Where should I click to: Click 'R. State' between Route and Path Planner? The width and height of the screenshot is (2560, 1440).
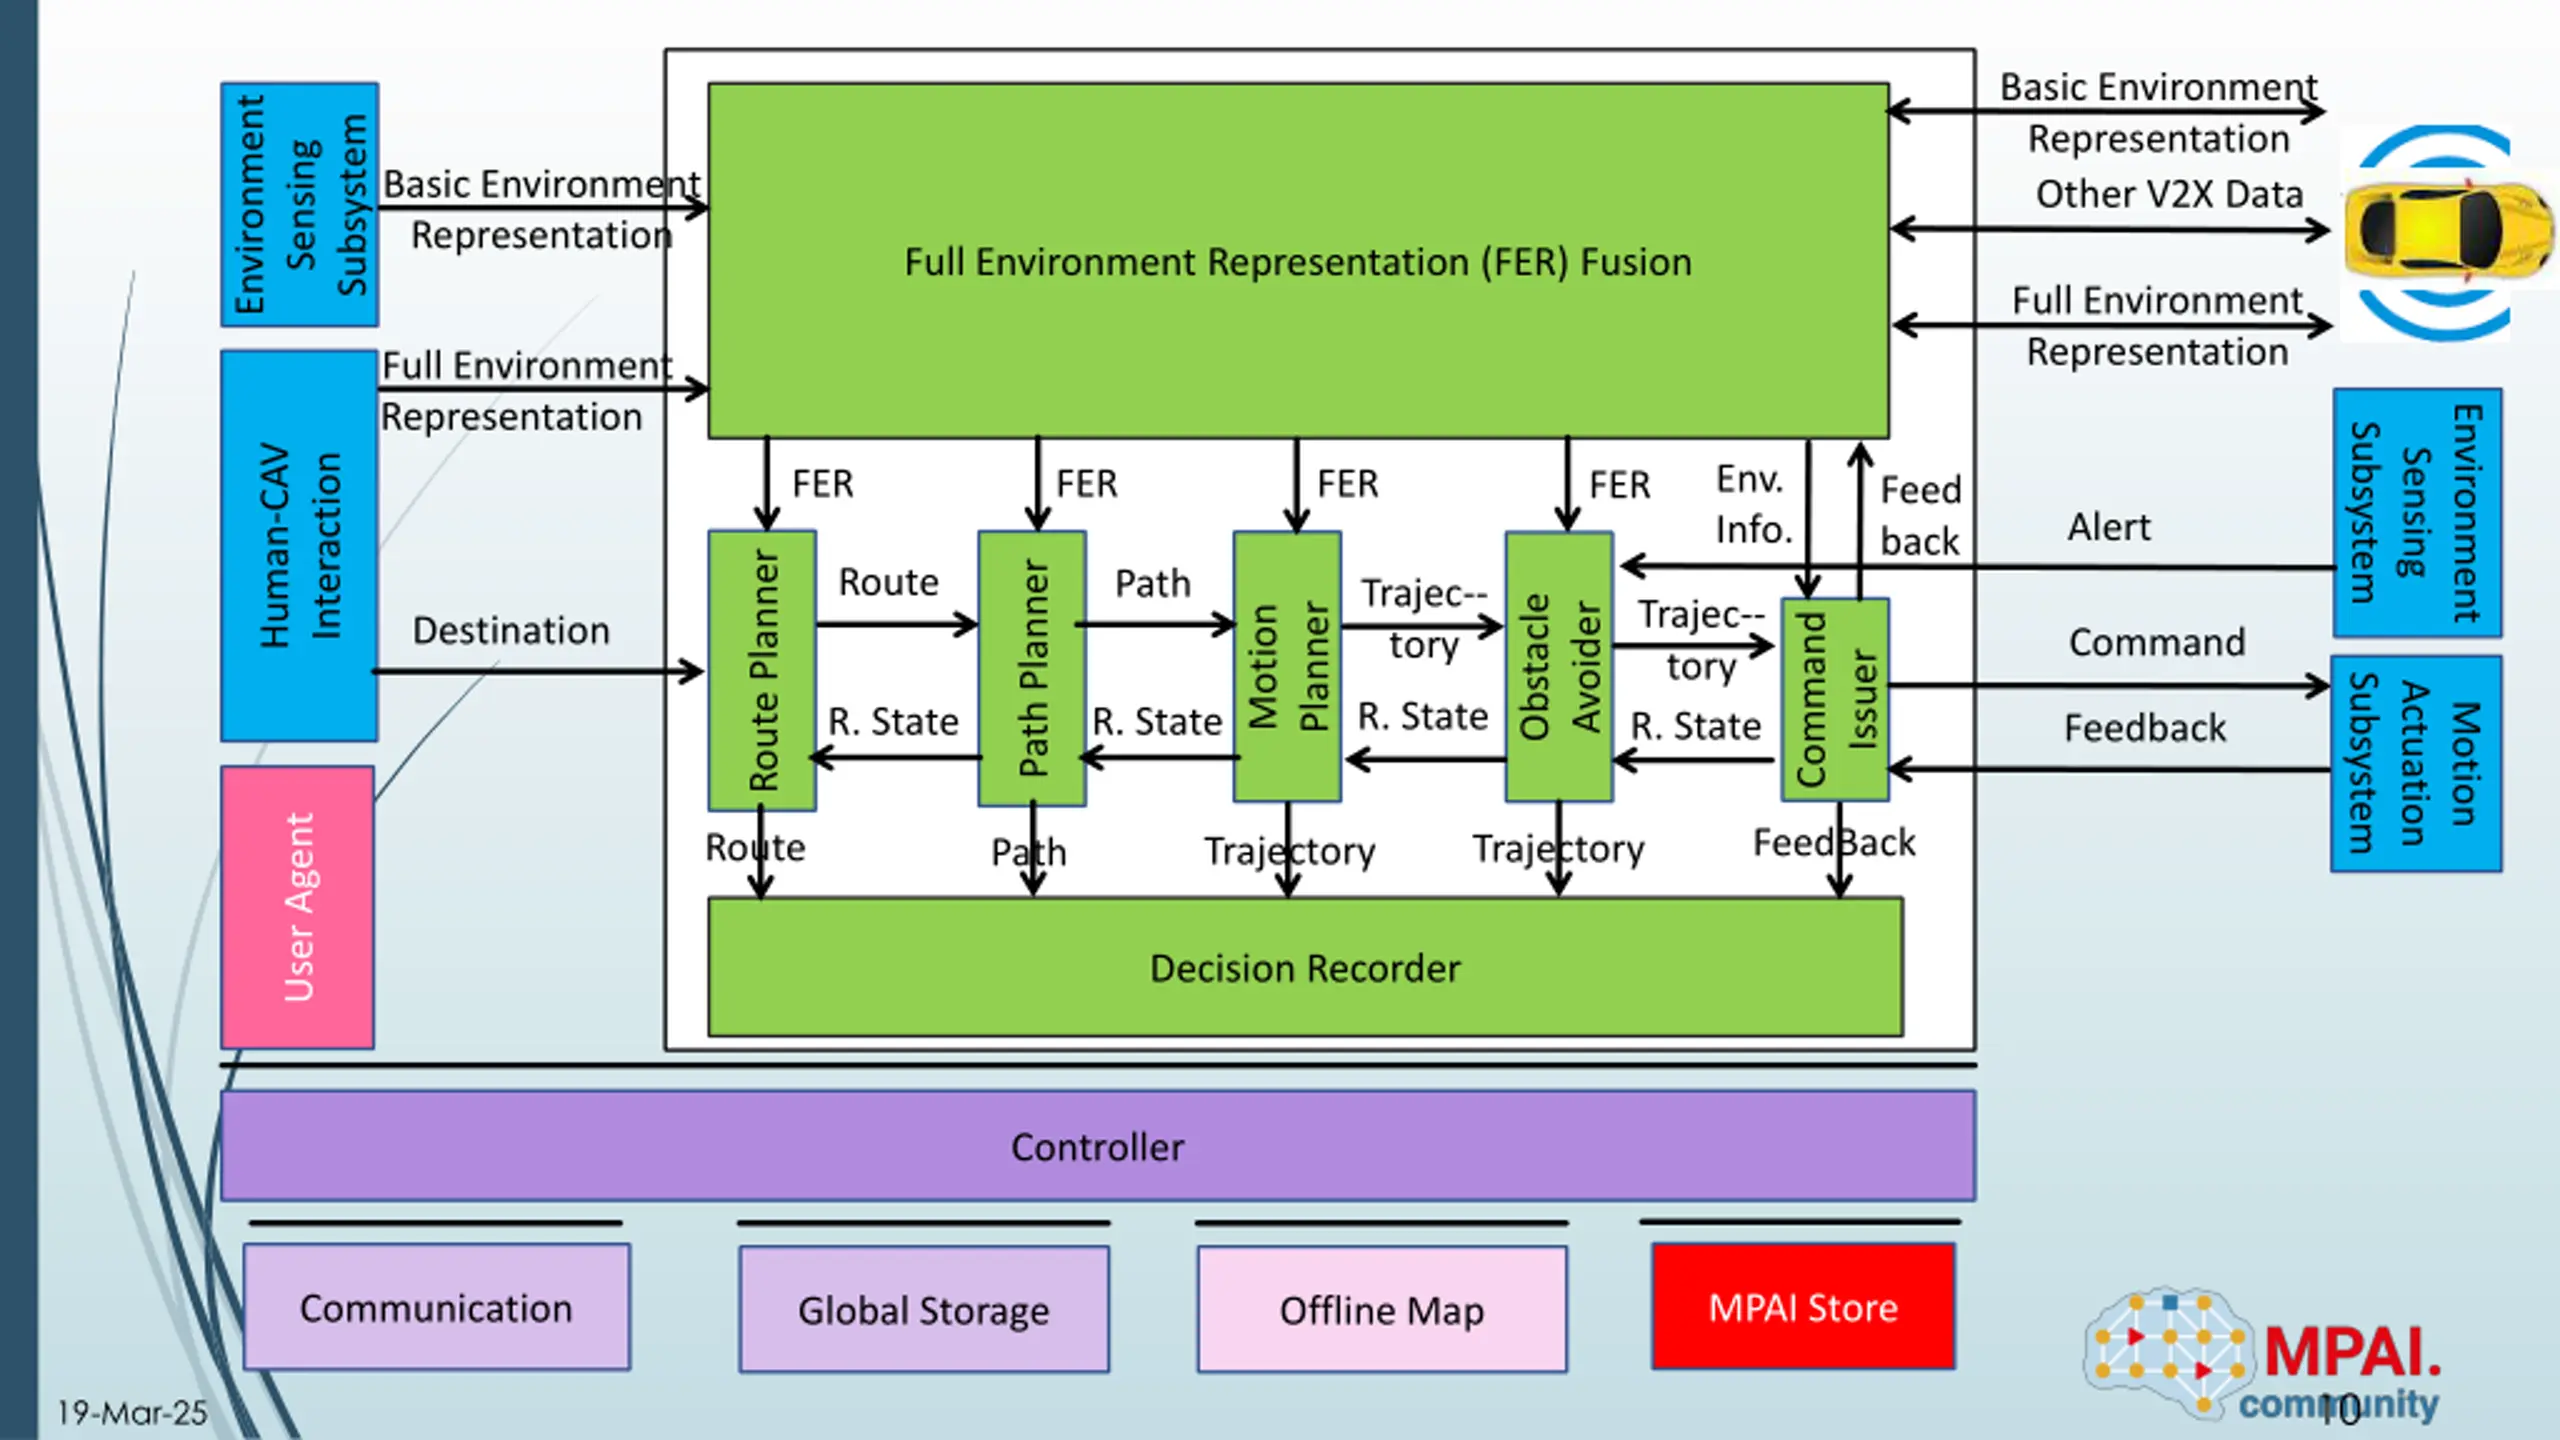[893, 721]
